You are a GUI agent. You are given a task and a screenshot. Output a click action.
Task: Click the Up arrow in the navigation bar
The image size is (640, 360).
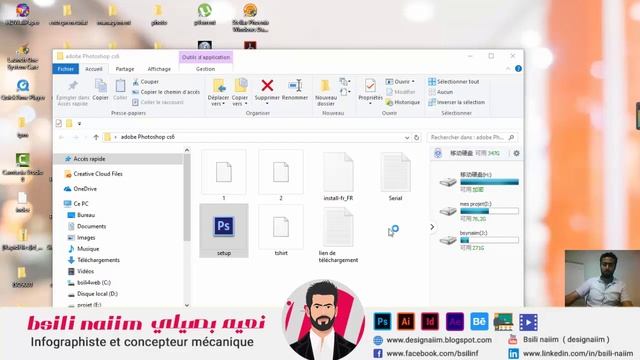click(96, 137)
